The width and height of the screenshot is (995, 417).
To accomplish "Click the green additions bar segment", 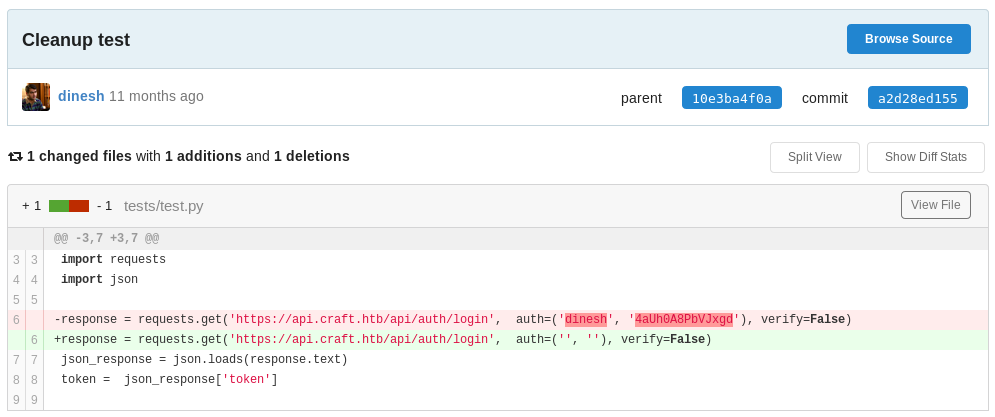I will tap(59, 206).
